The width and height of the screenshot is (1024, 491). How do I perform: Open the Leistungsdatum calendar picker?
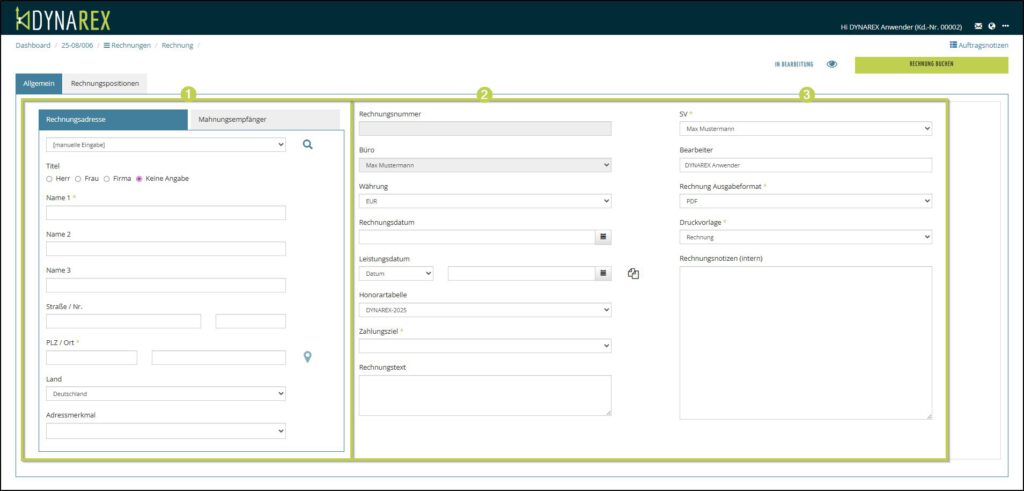(x=603, y=273)
